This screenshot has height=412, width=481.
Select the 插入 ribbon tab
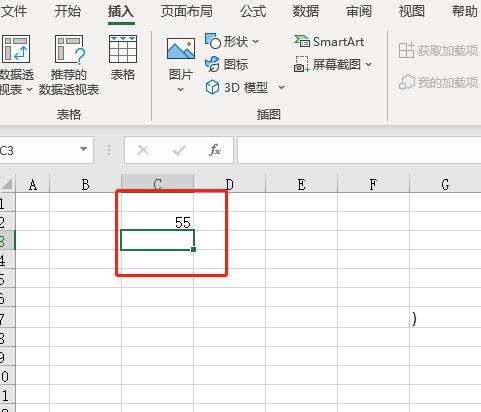click(x=121, y=12)
